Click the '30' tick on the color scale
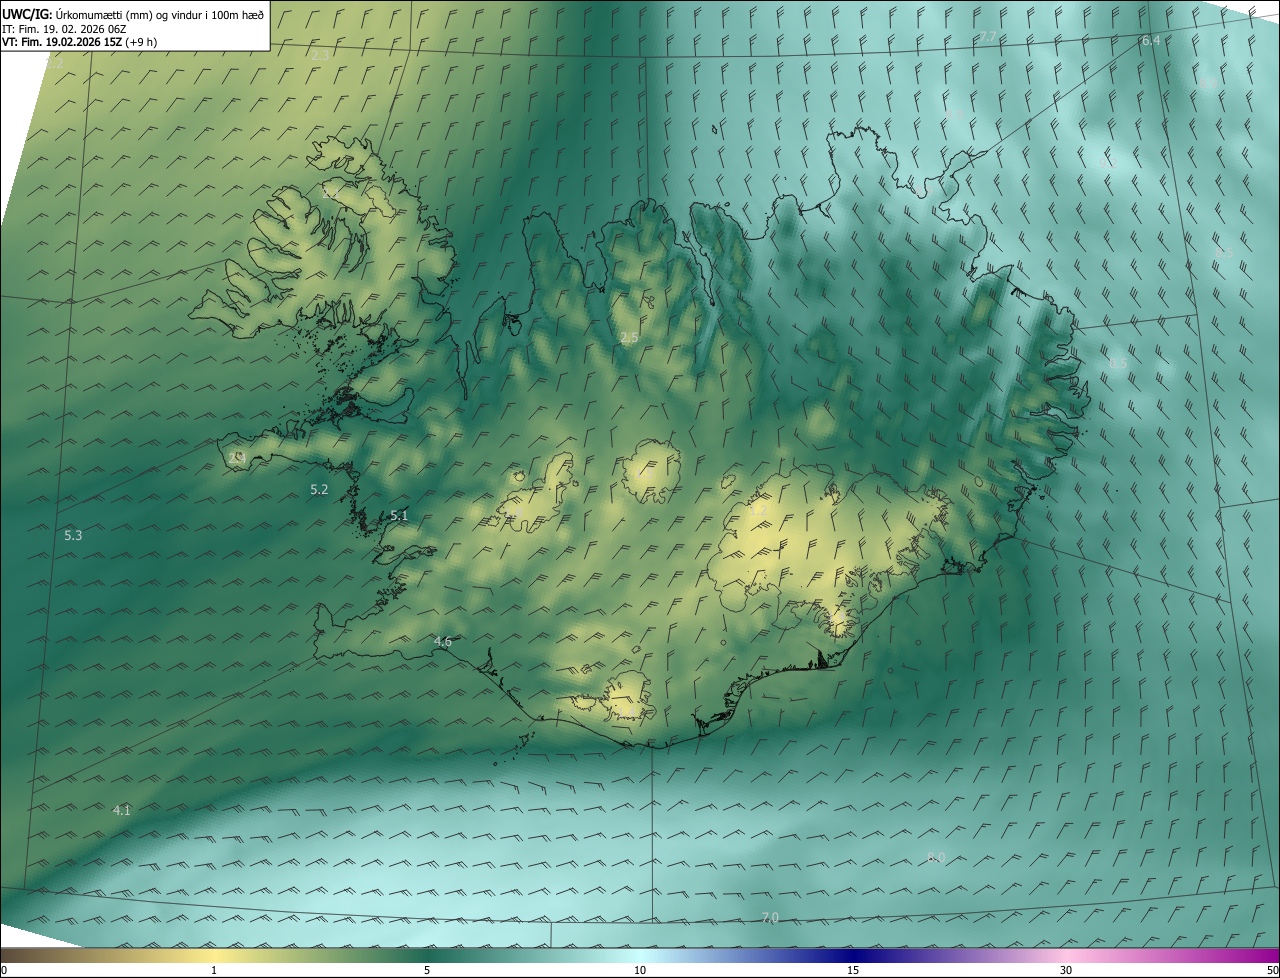 [x=1066, y=971]
